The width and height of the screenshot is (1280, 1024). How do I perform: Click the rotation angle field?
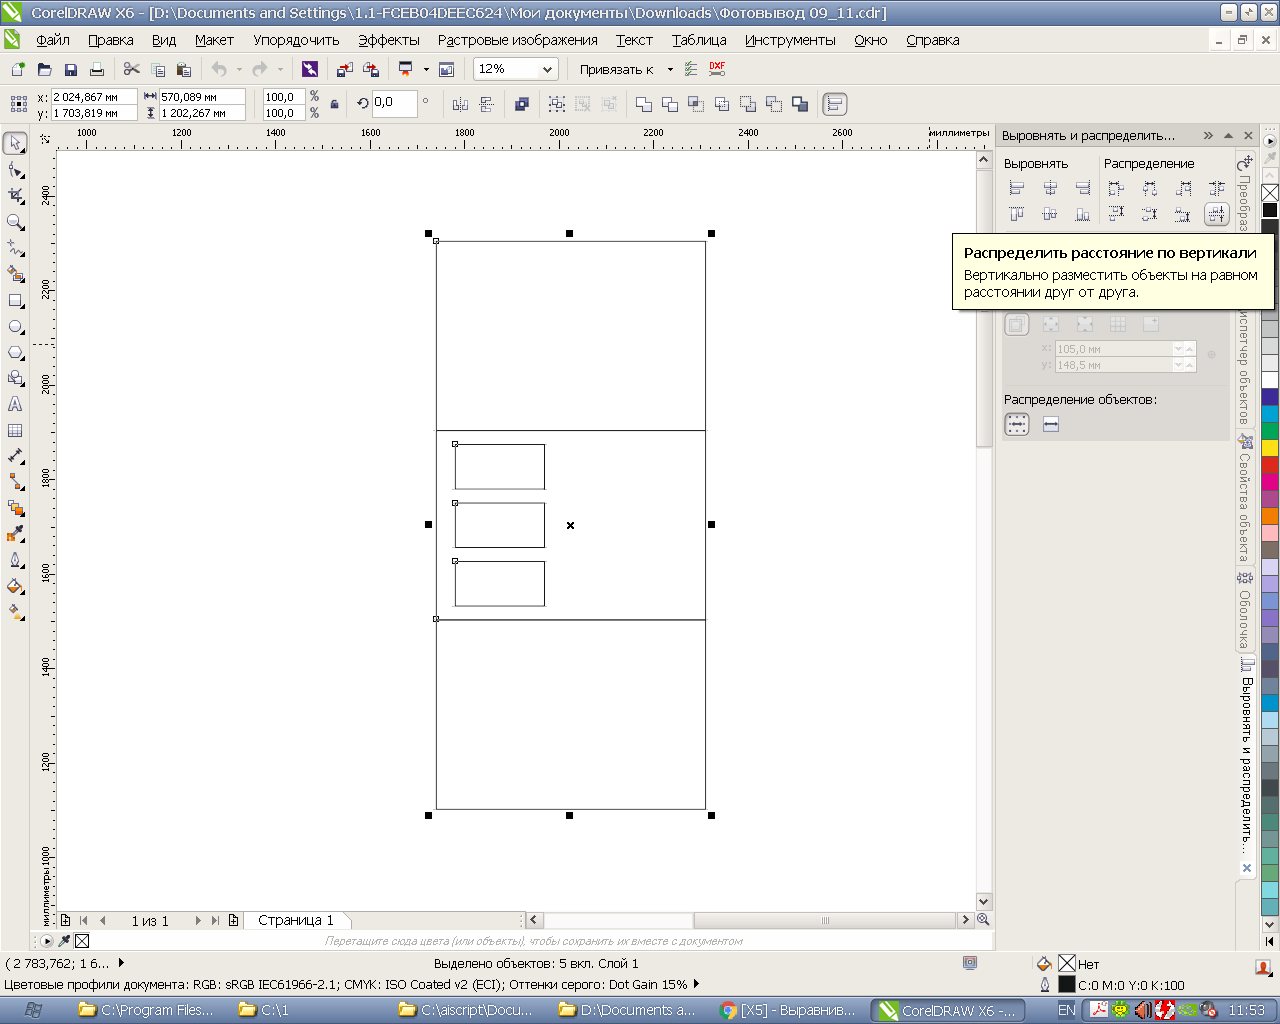coord(394,103)
